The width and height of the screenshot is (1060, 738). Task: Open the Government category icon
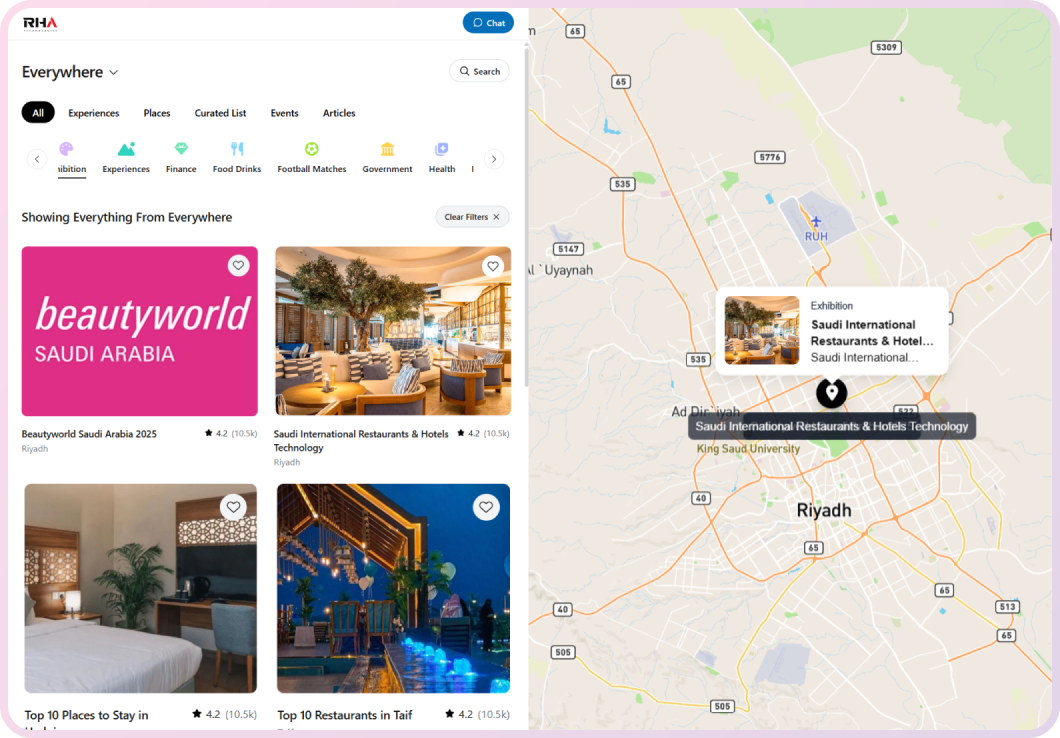387,149
